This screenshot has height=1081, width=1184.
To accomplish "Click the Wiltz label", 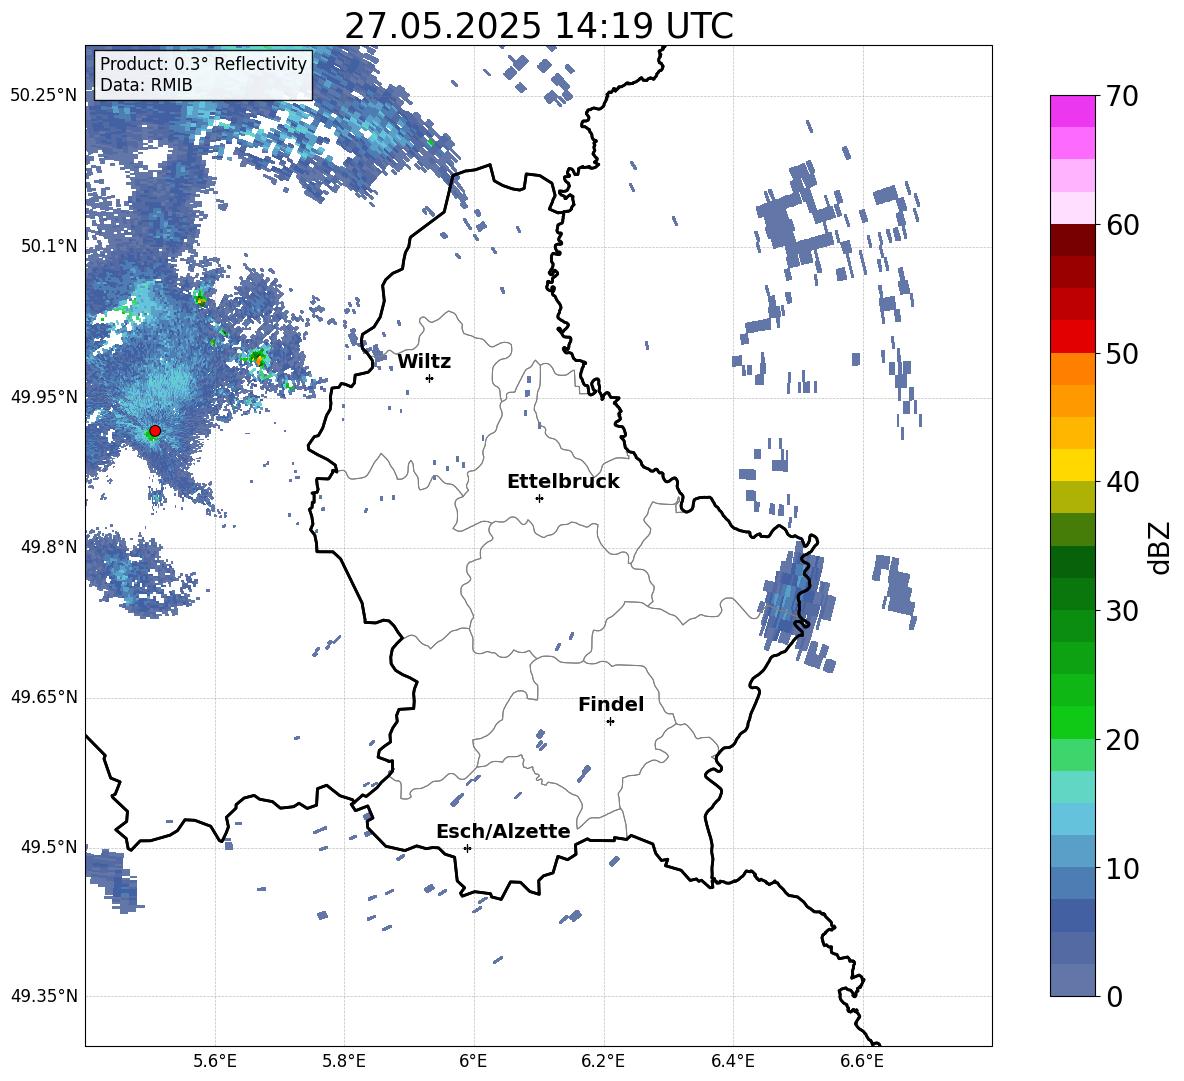I will coord(424,362).
